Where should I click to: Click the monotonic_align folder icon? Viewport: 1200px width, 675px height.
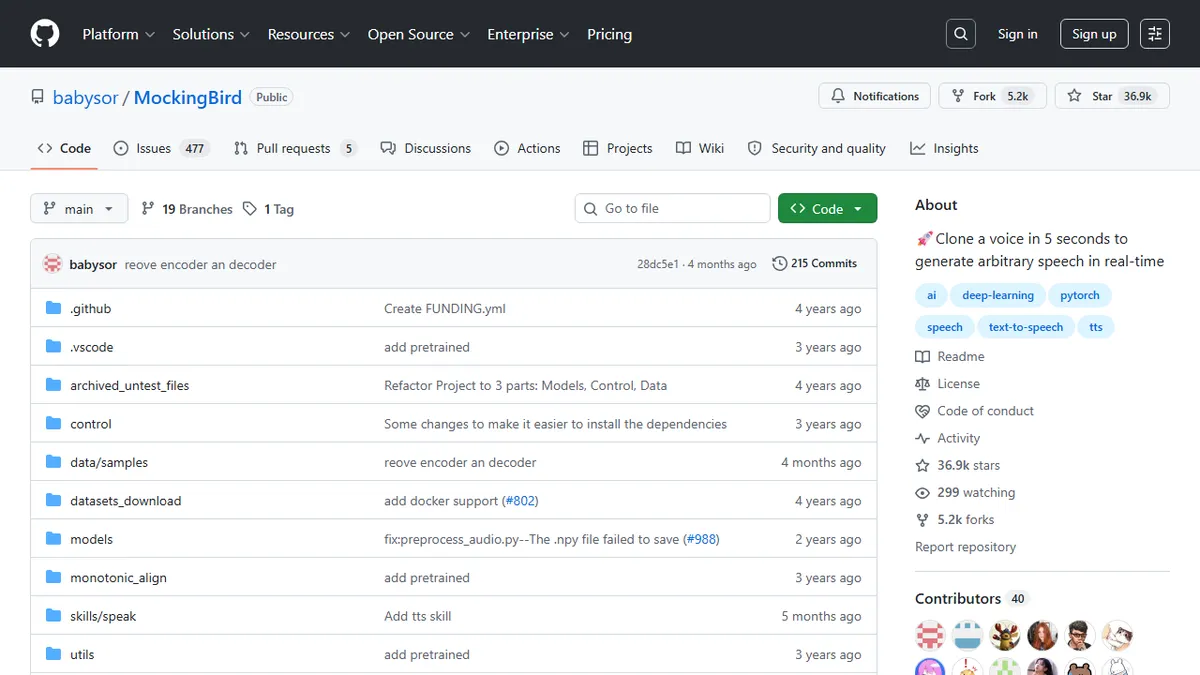click(x=54, y=577)
